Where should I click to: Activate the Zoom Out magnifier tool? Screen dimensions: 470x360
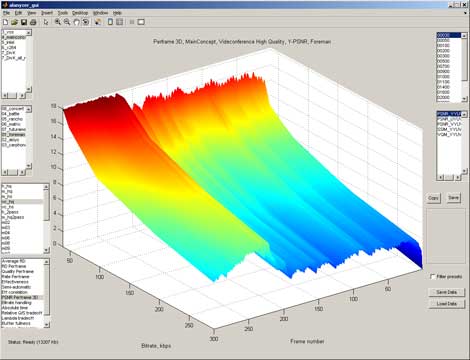[67, 22]
